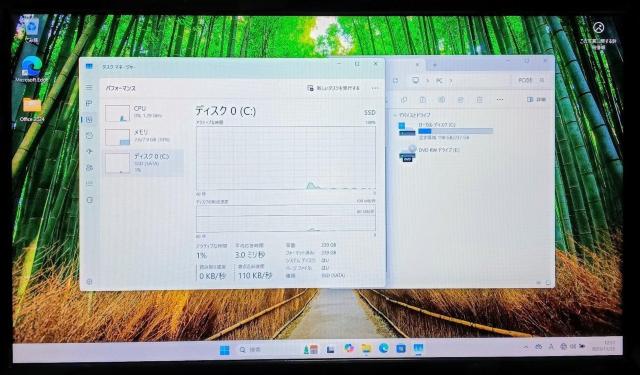This screenshot has width=640, height=375.
Task: Open Windows Start menu
Action: click(x=224, y=350)
